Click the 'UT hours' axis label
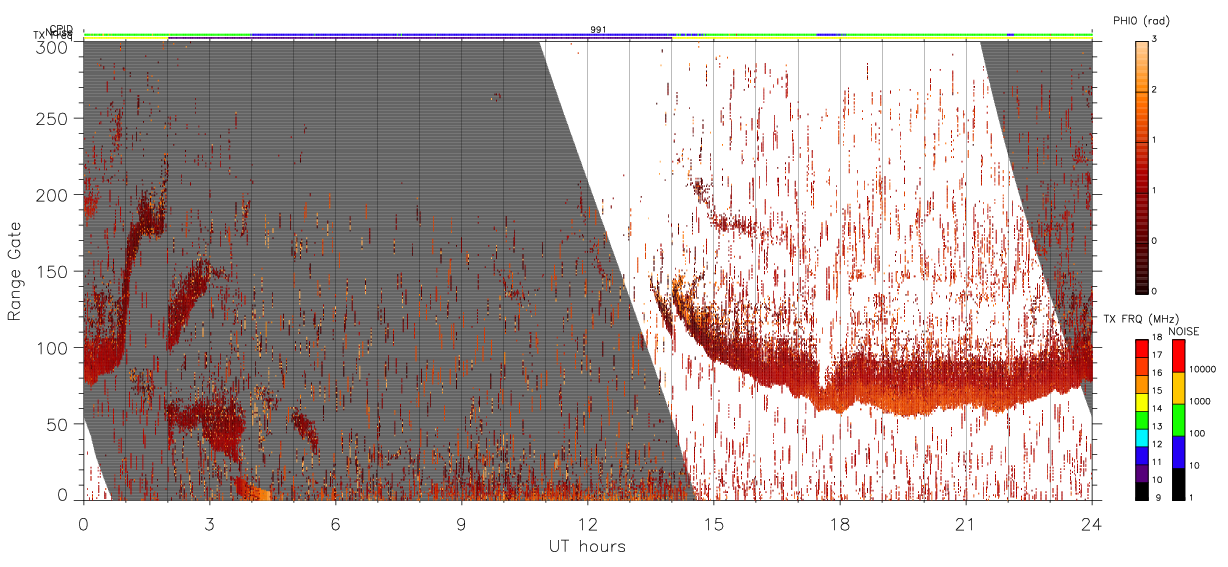 point(587,546)
